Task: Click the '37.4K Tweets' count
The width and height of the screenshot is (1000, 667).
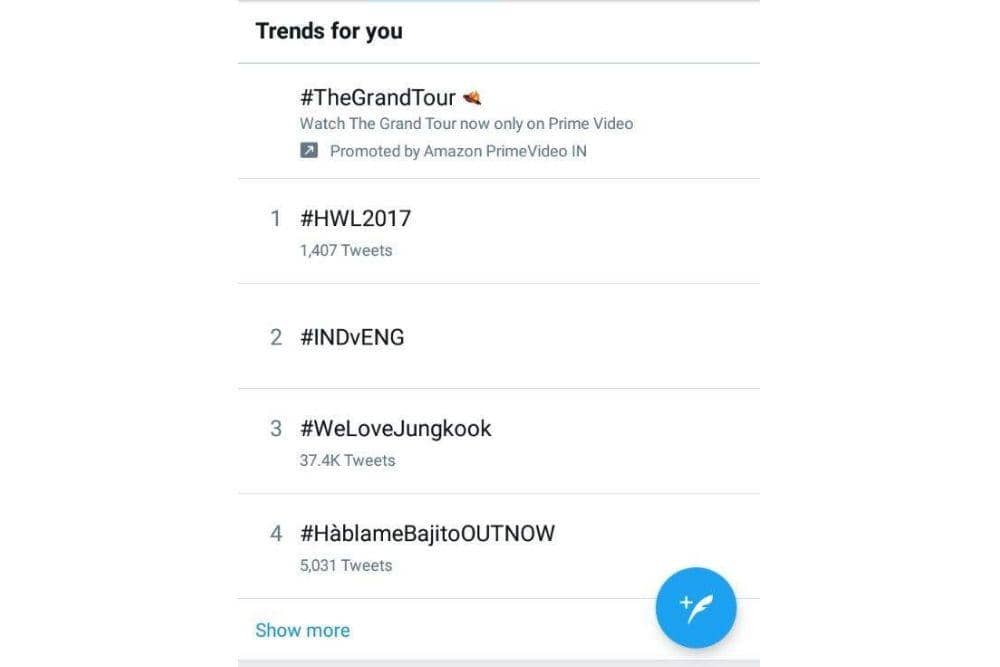Action: tap(347, 461)
